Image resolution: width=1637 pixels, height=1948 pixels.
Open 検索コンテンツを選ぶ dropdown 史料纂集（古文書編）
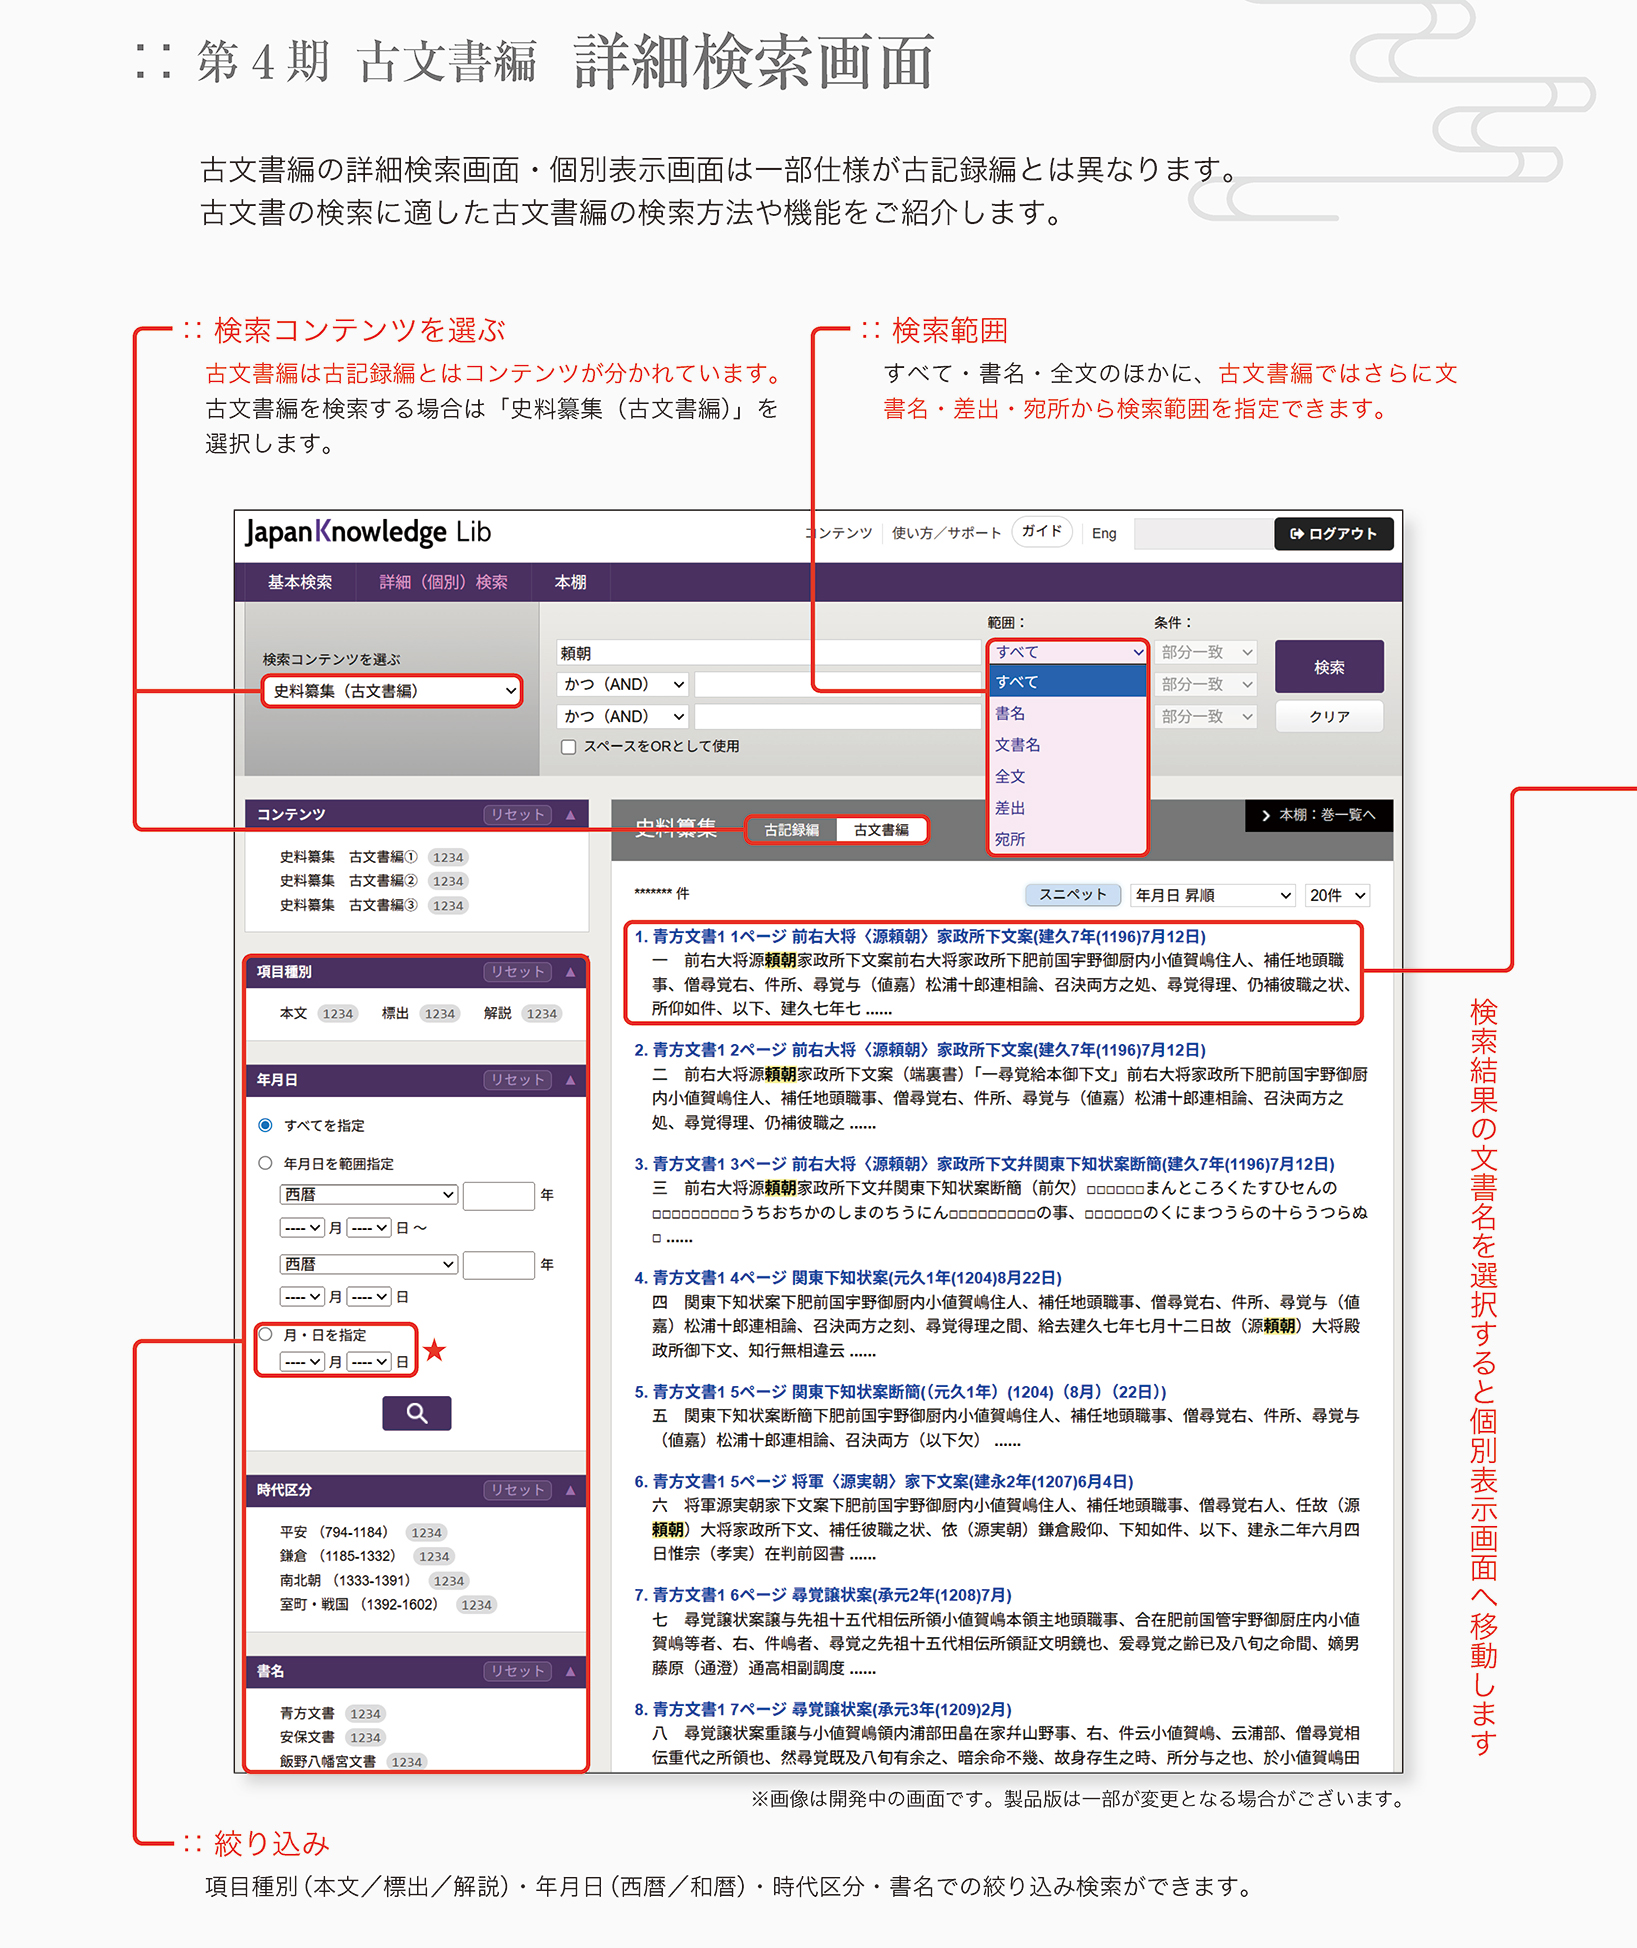click(392, 691)
